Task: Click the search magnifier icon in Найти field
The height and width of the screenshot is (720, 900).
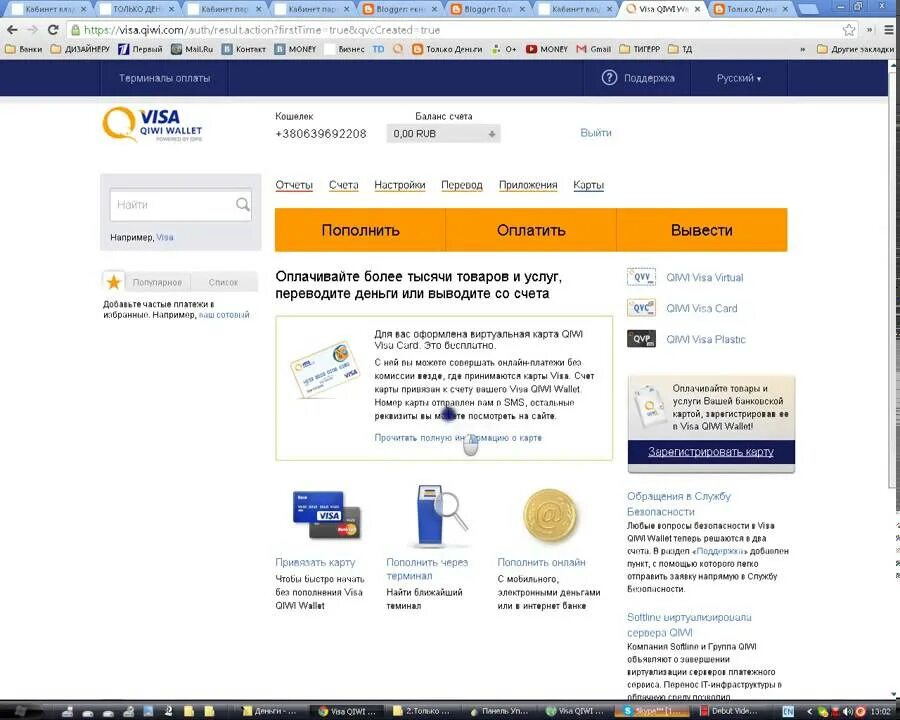Action: pyautogui.click(x=242, y=204)
